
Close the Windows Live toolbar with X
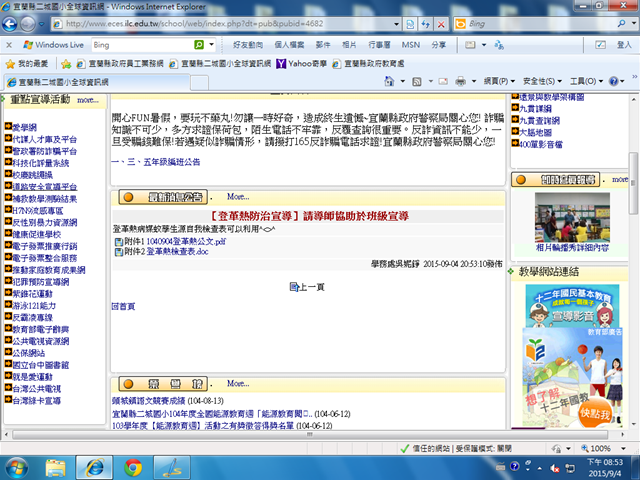[x=9, y=45]
